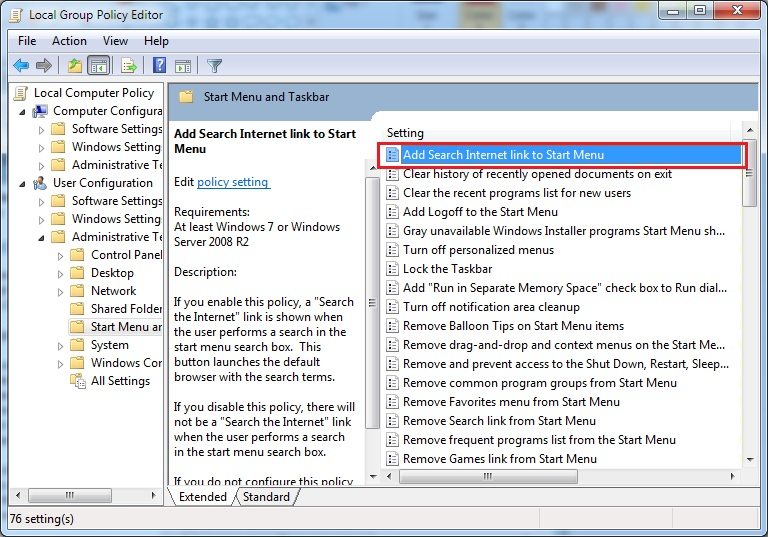This screenshot has width=768, height=537.
Task: Click the Computer Configuration computer icon
Action: coord(40,111)
